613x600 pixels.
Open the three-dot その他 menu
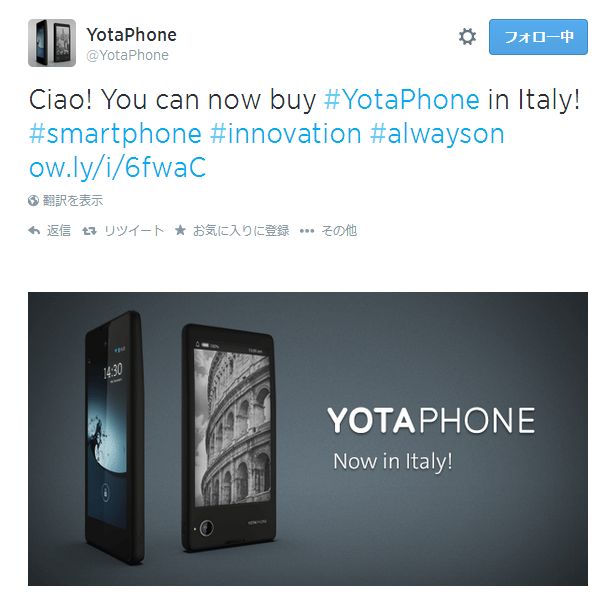[307, 231]
